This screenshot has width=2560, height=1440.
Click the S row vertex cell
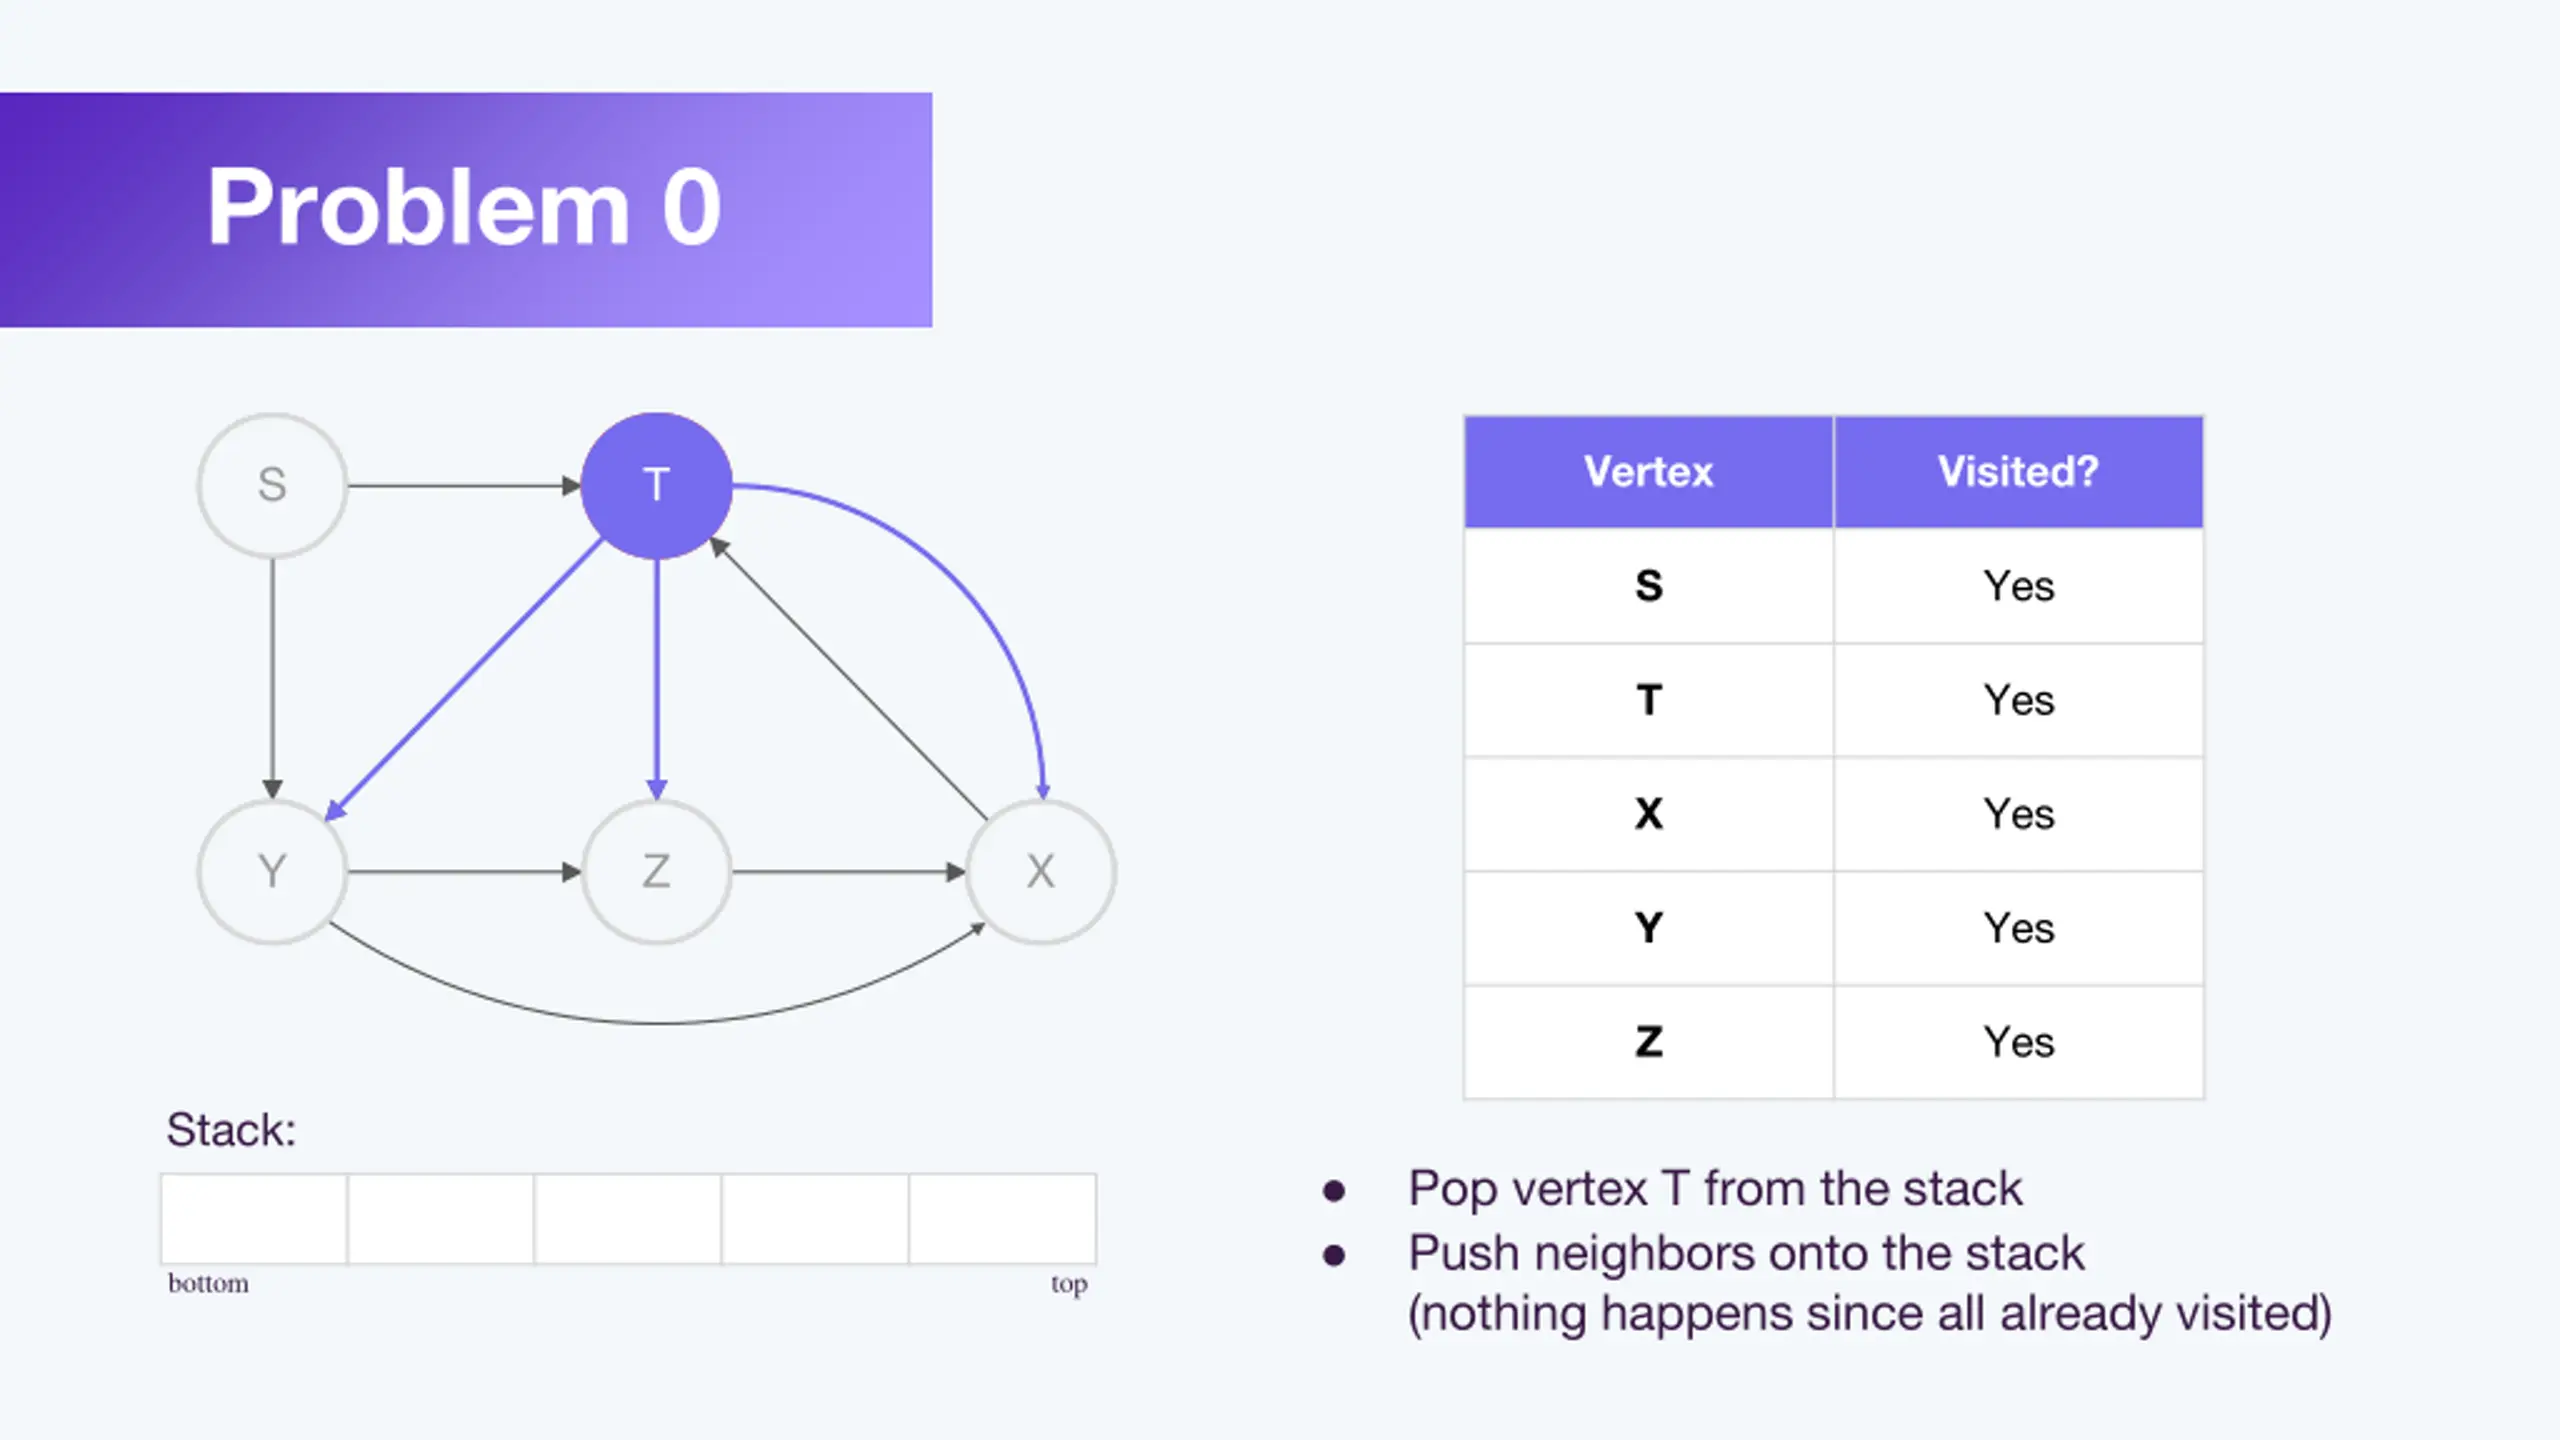(x=1648, y=586)
